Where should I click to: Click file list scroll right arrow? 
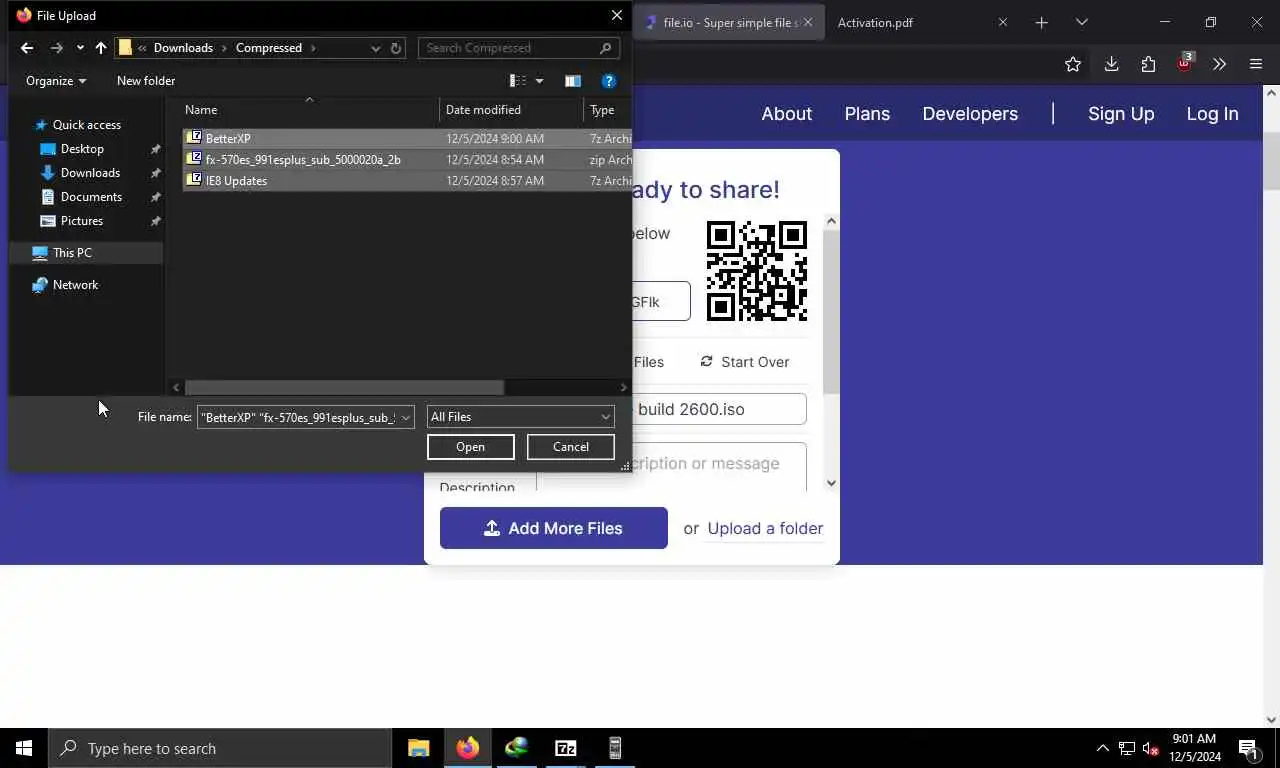pyautogui.click(x=624, y=388)
